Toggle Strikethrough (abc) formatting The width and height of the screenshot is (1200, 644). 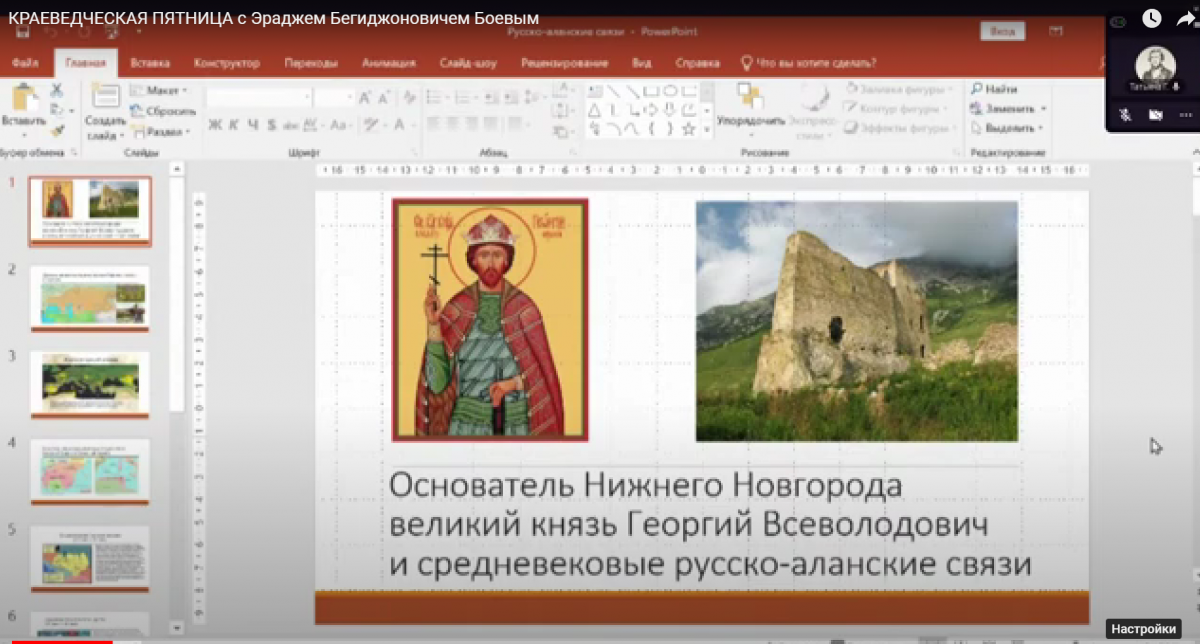tap(290, 125)
